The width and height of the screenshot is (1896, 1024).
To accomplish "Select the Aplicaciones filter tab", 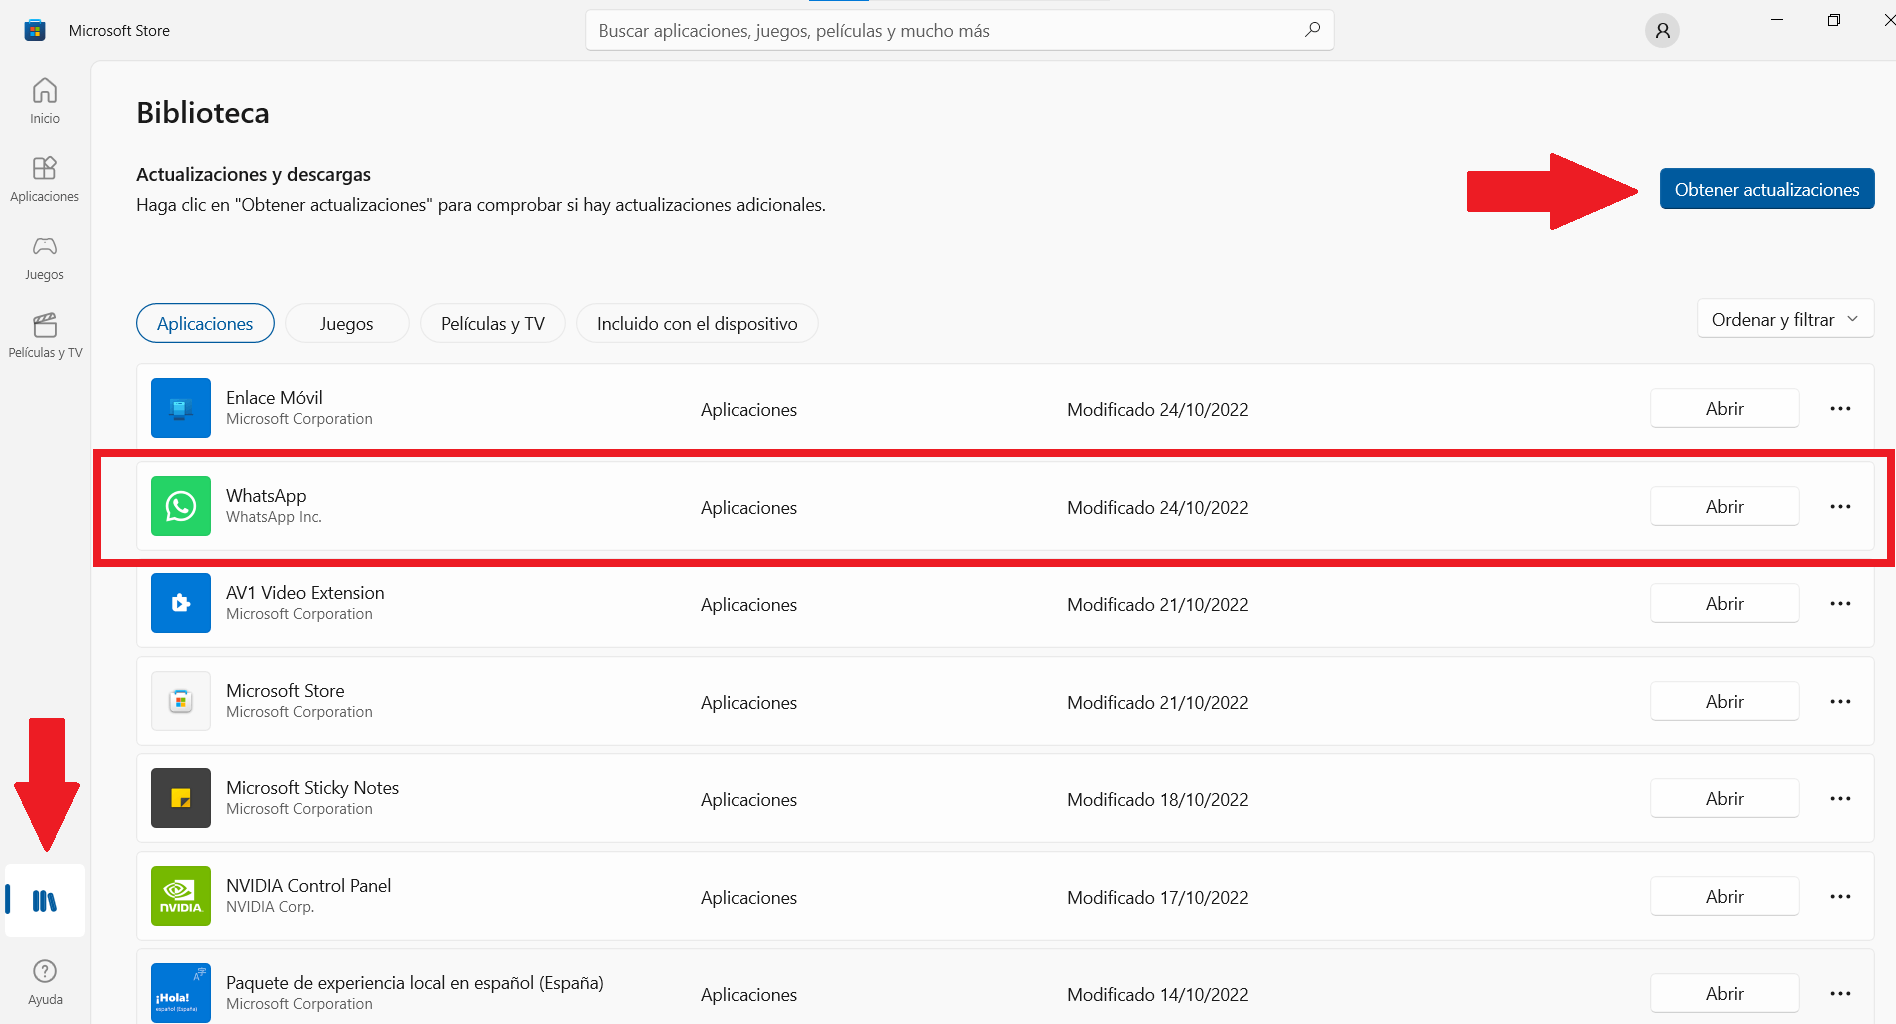I will 205,323.
